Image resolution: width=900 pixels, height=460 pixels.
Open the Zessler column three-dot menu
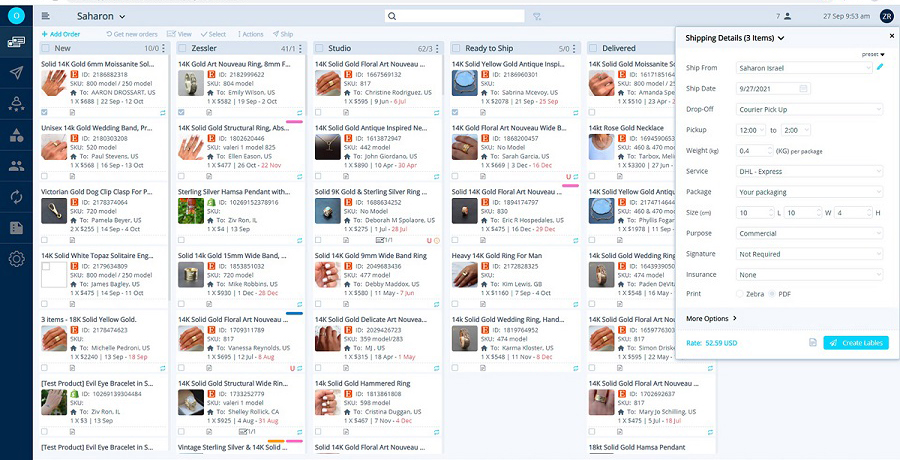click(302, 48)
